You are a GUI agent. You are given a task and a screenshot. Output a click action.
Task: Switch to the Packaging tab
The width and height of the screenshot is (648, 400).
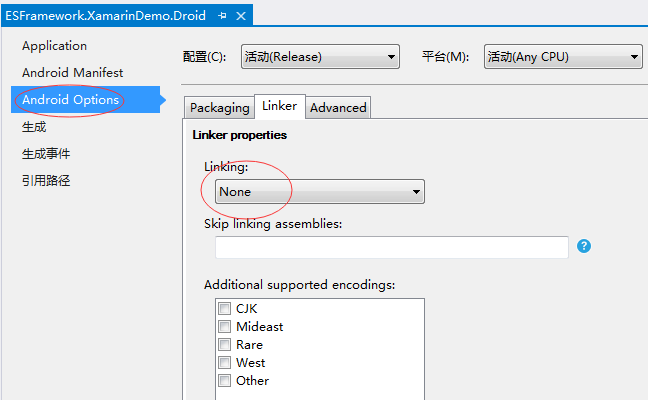point(219,108)
